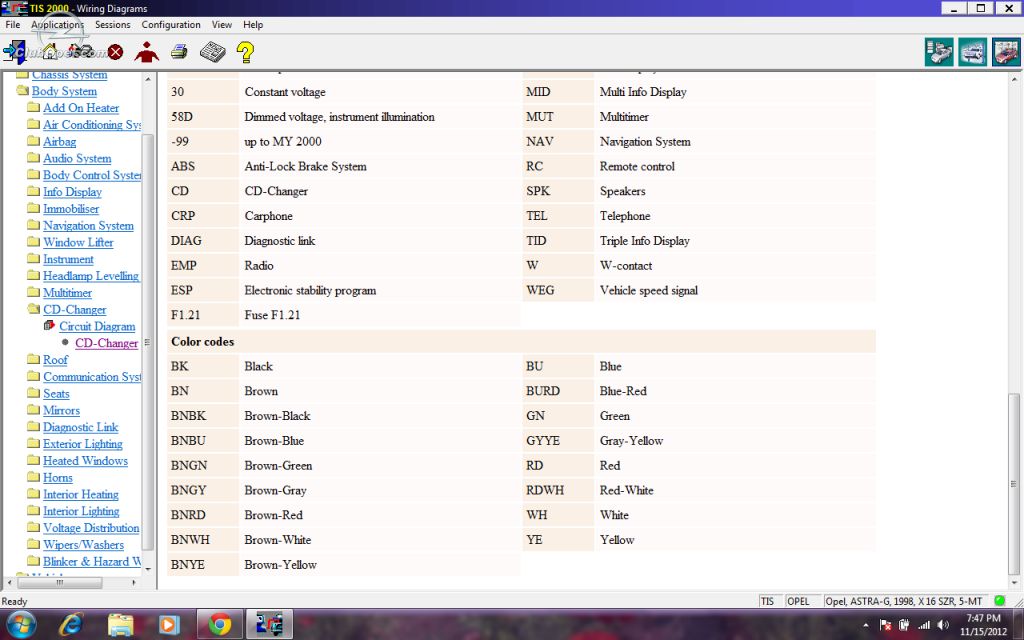The image size is (1024, 640).
Task: Click the Airbag folder icon
Action: tap(33, 140)
